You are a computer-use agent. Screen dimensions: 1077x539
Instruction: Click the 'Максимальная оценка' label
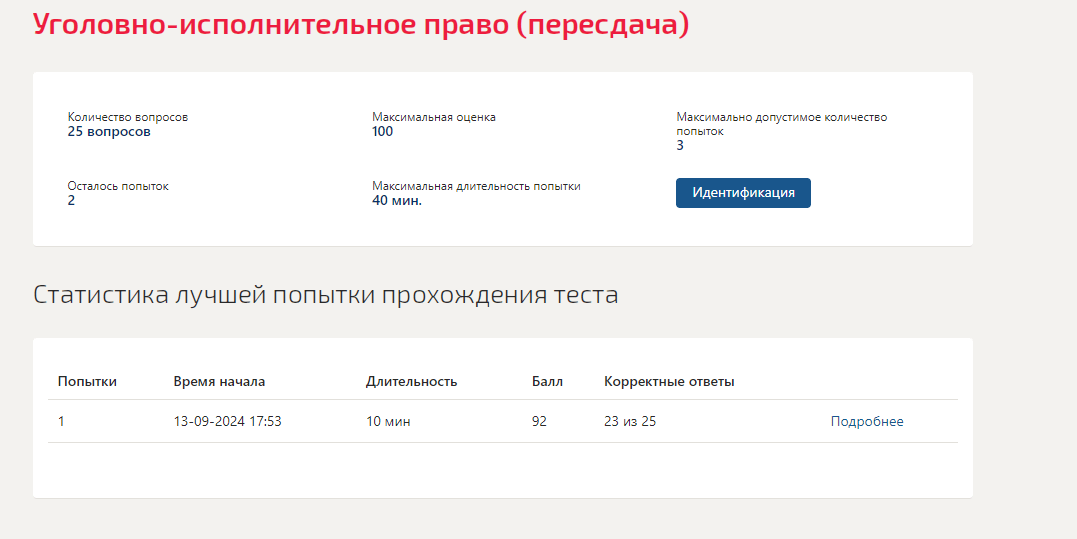point(434,117)
